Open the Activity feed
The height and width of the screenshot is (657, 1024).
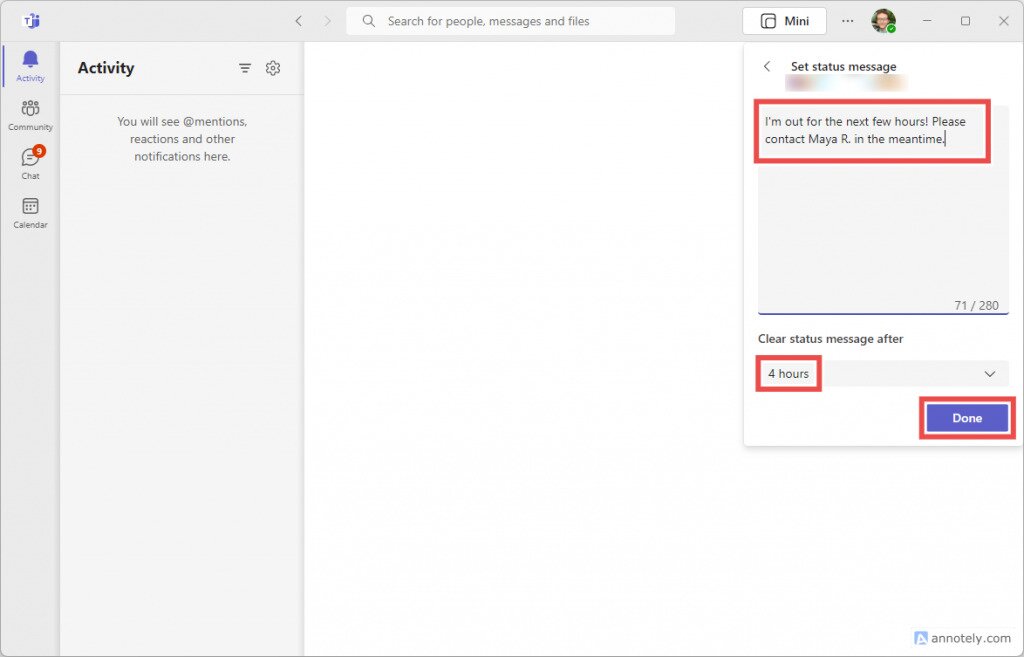click(x=30, y=66)
